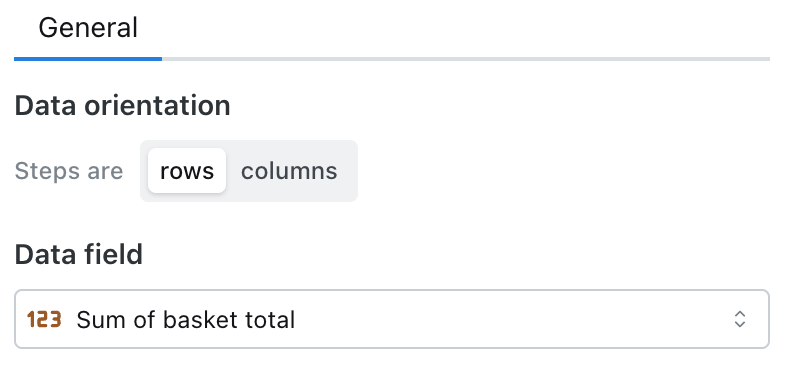Click the gray tab bar divider line
This screenshot has height=372, width=792.
click(x=466, y=59)
